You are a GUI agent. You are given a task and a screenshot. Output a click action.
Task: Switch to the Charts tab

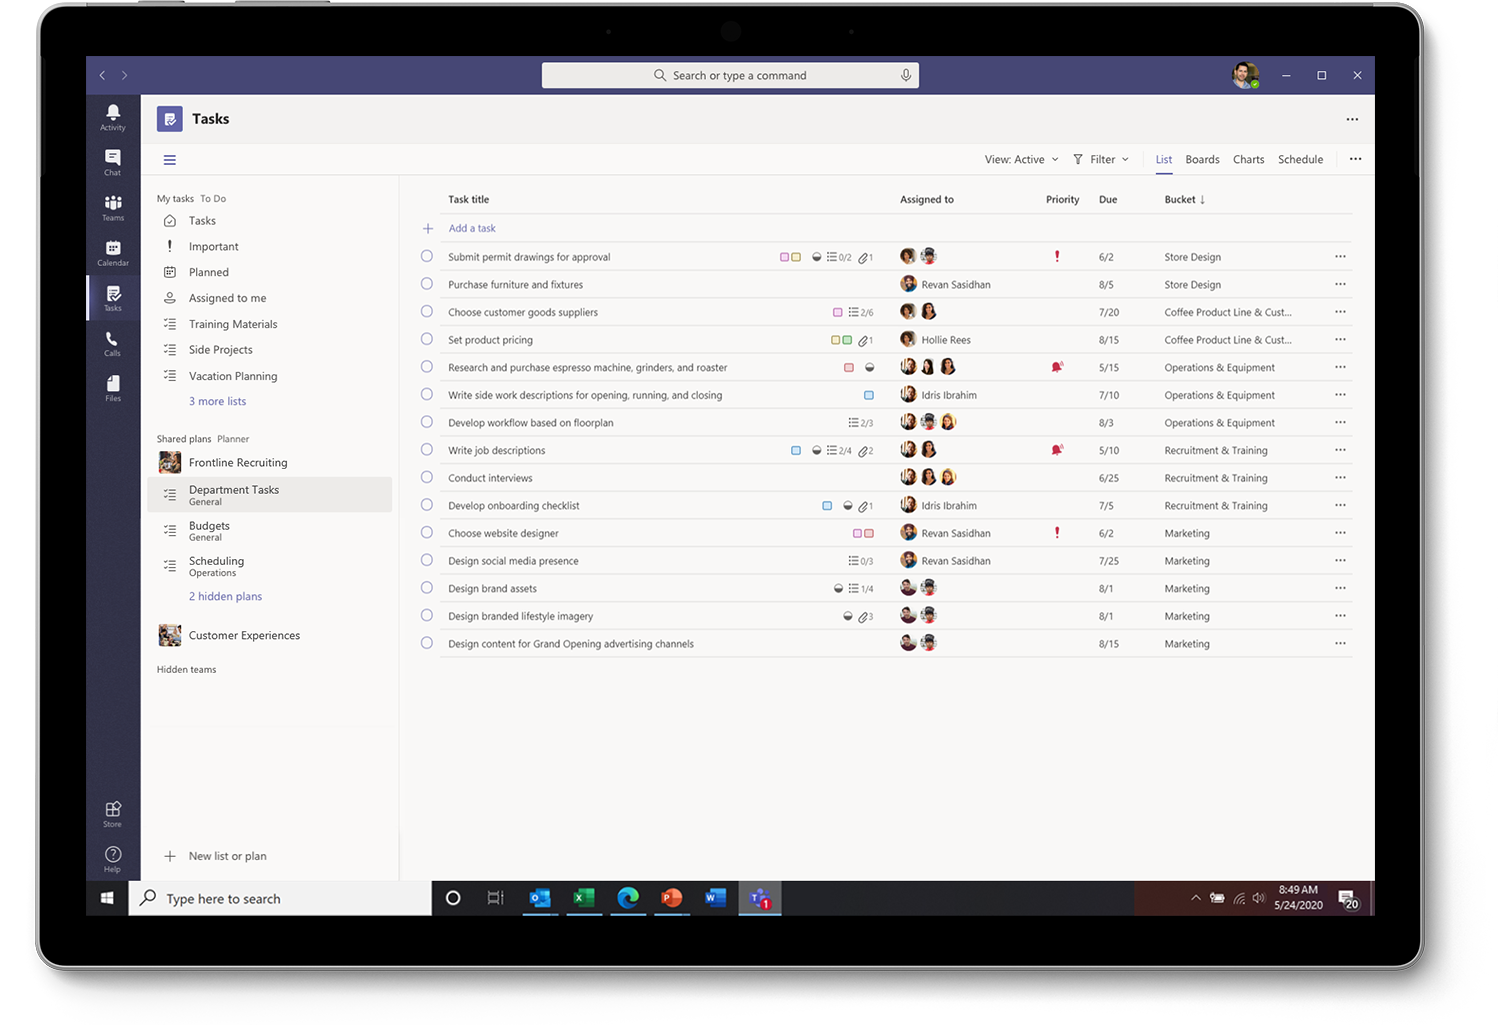click(1248, 159)
